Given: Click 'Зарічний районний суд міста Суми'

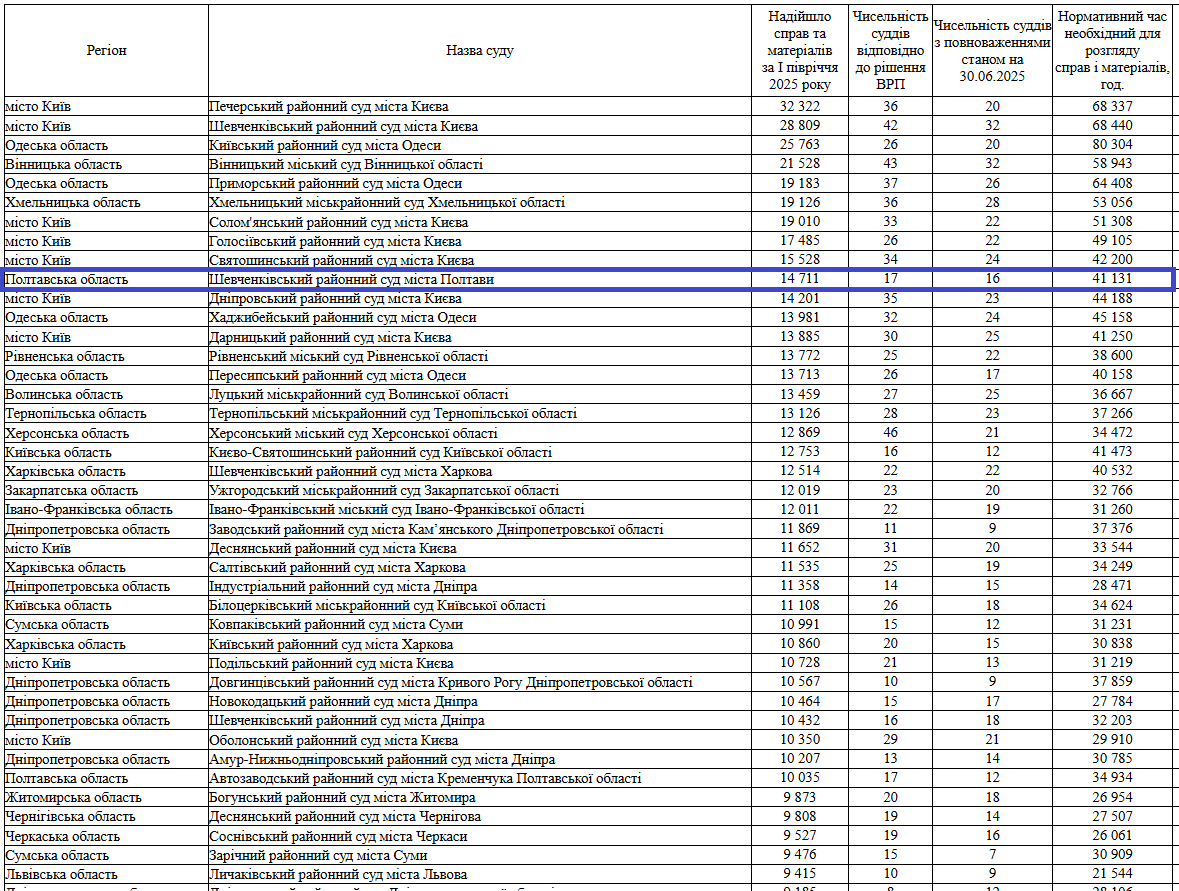Looking at the screenshot, I should pyautogui.click(x=318, y=855).
